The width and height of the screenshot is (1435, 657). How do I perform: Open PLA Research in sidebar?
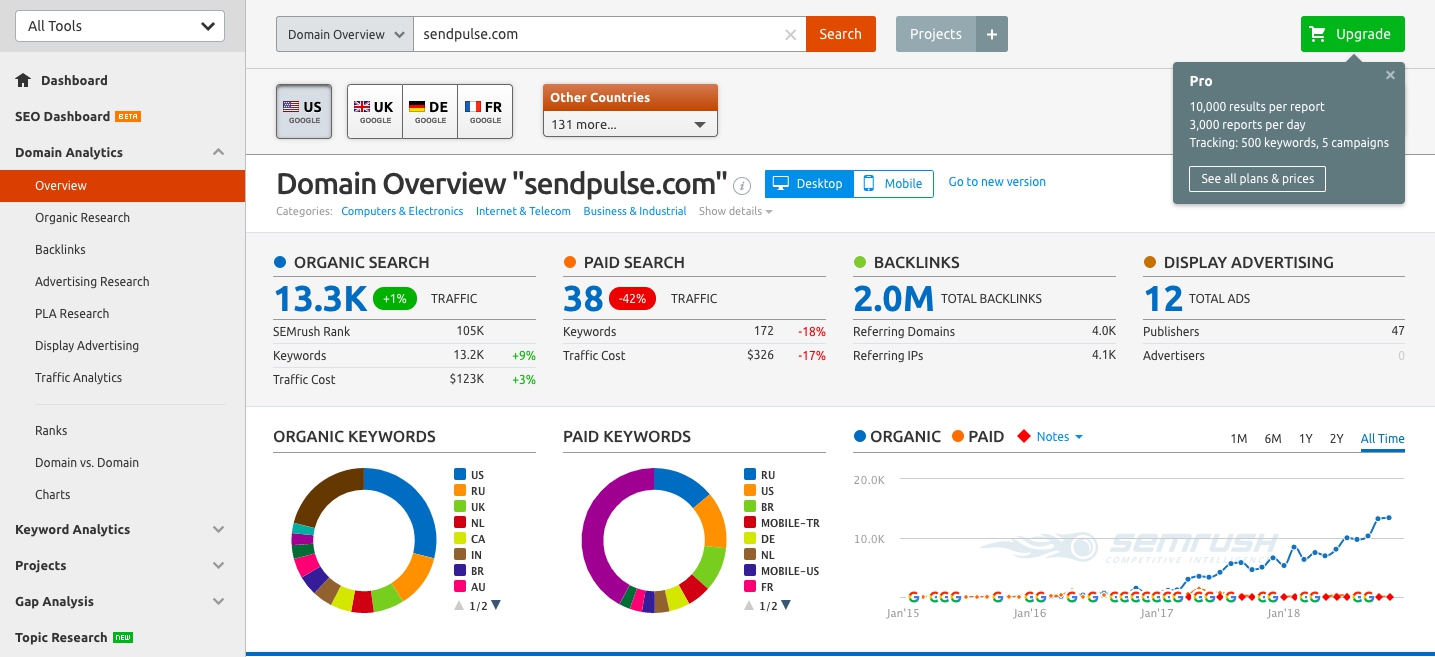point(72,314)
